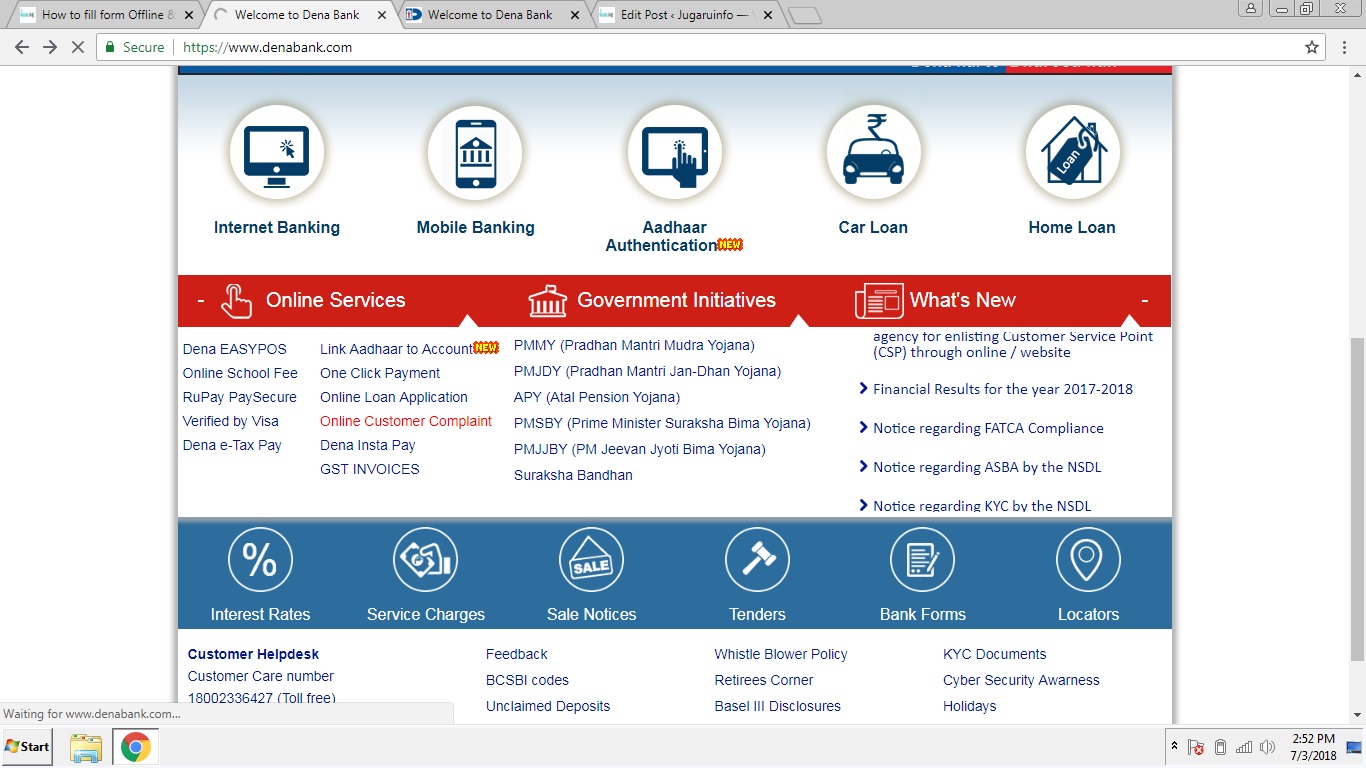Close the 'How to fill form Offline' tab
This screenshot has height=768, width=1366.
pos(187,15)
